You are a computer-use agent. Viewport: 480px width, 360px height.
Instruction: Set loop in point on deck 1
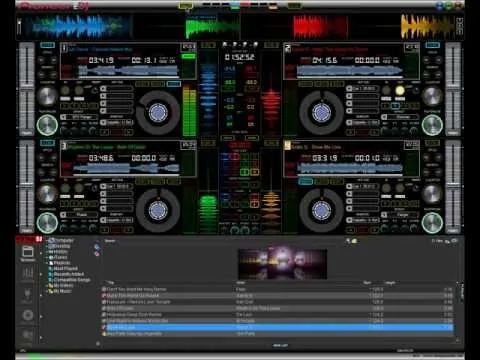coord(65,90)
